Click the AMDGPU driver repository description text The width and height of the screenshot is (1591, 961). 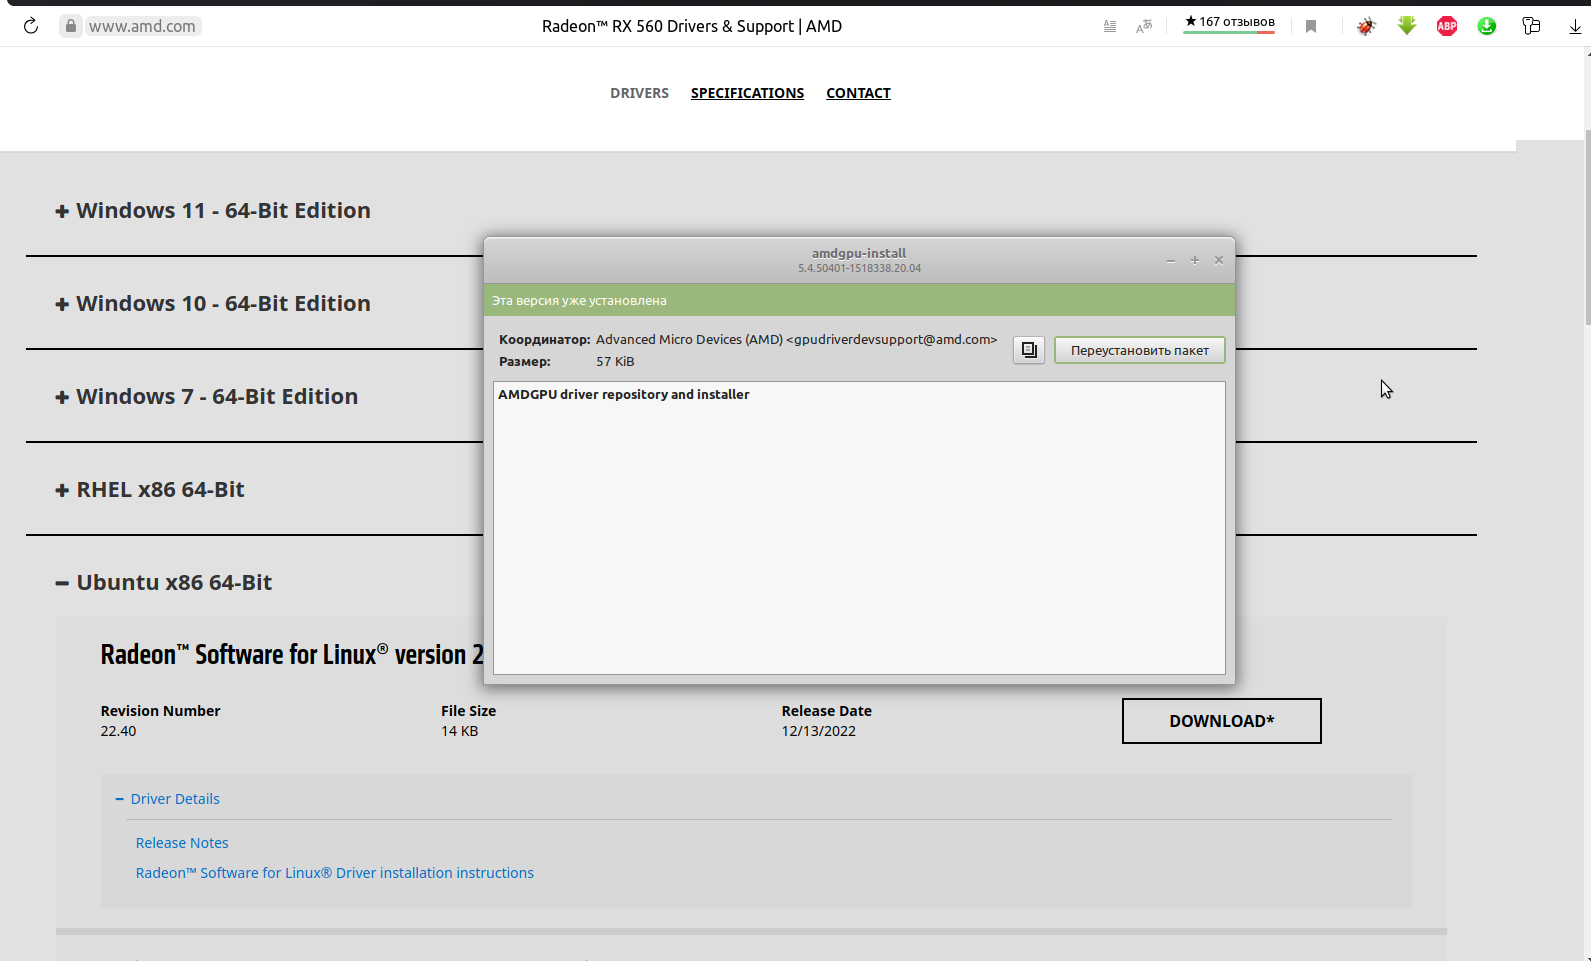click(x=624, y=394)
